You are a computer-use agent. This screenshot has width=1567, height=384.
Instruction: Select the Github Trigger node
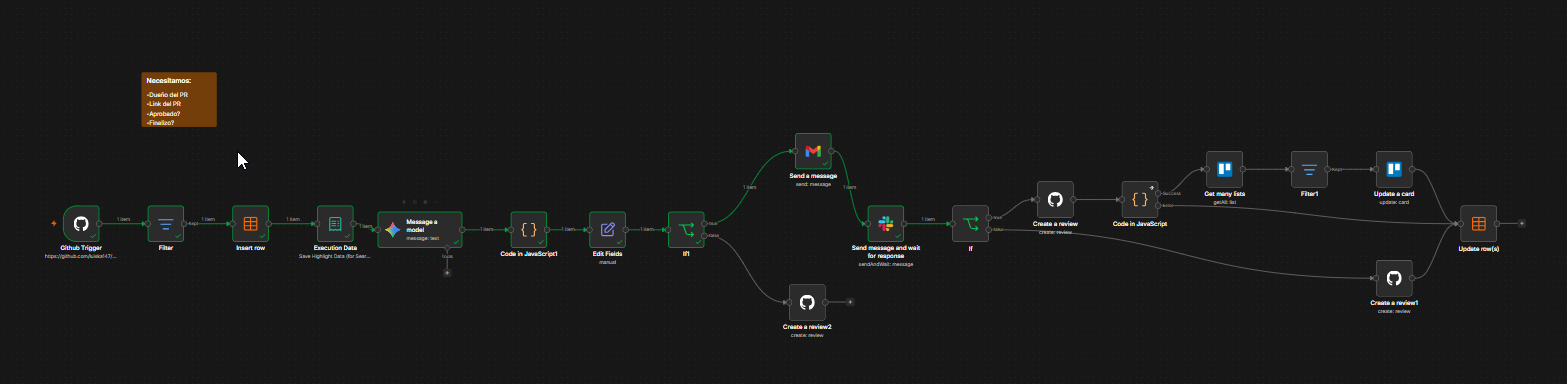(x=81, y=225)
